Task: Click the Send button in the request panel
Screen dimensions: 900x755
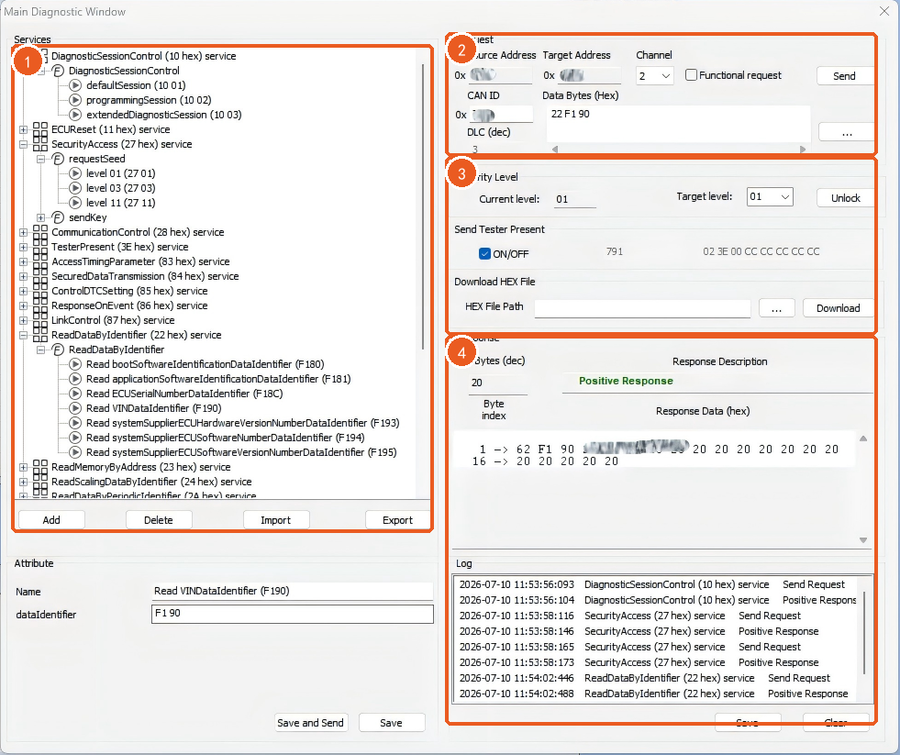Action: (x=844, y=76)
